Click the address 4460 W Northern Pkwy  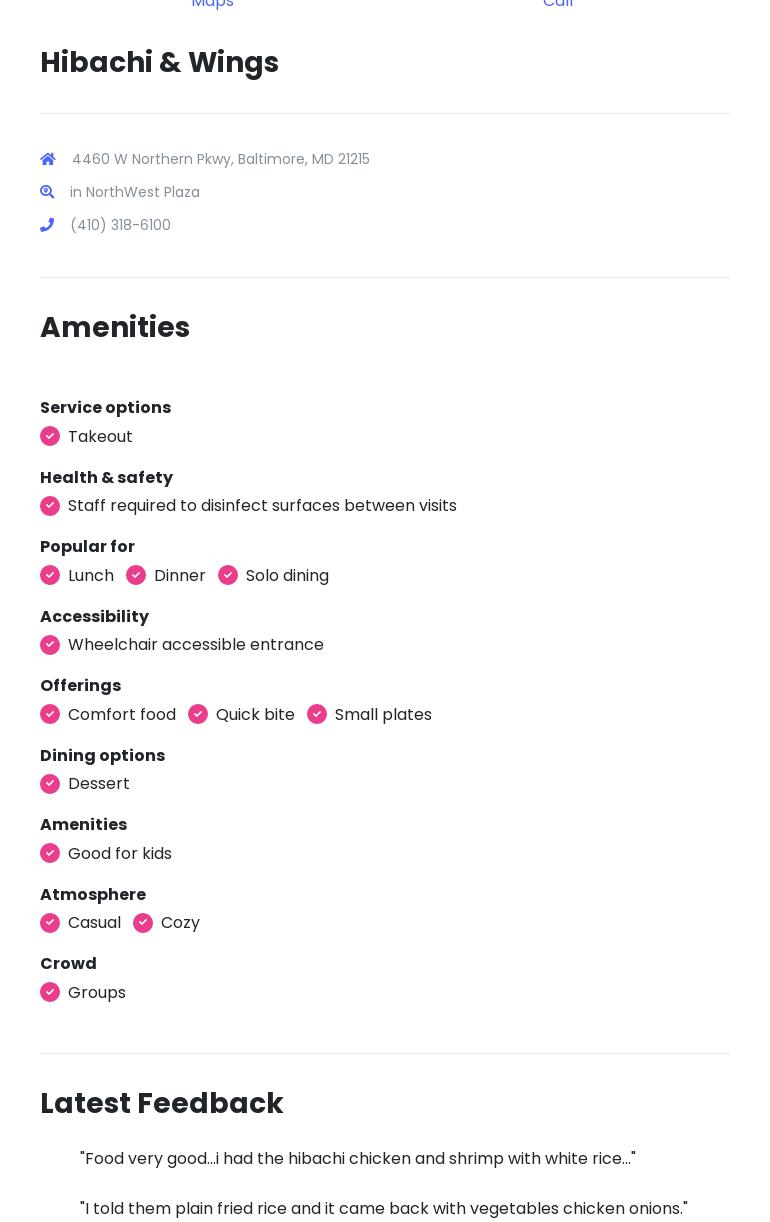220,159
